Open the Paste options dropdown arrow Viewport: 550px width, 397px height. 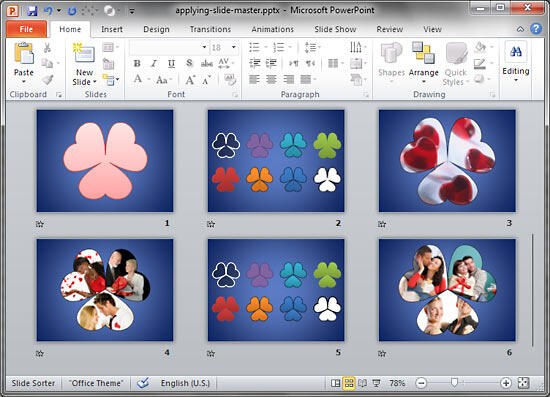24,82
